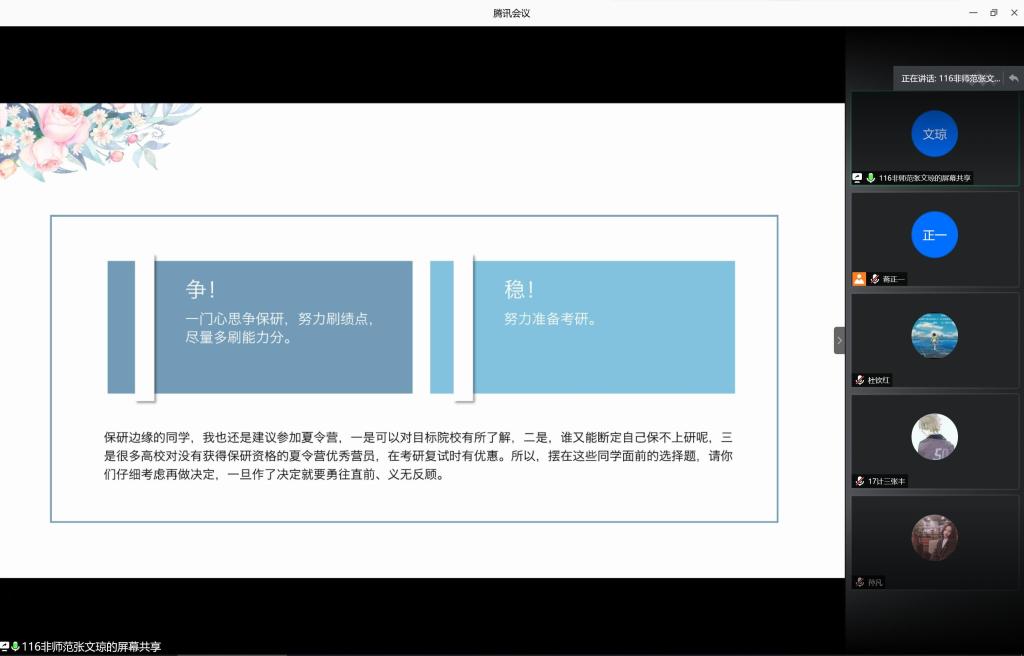Click the green mic icon in the bottom status bar

click(17, 647)
